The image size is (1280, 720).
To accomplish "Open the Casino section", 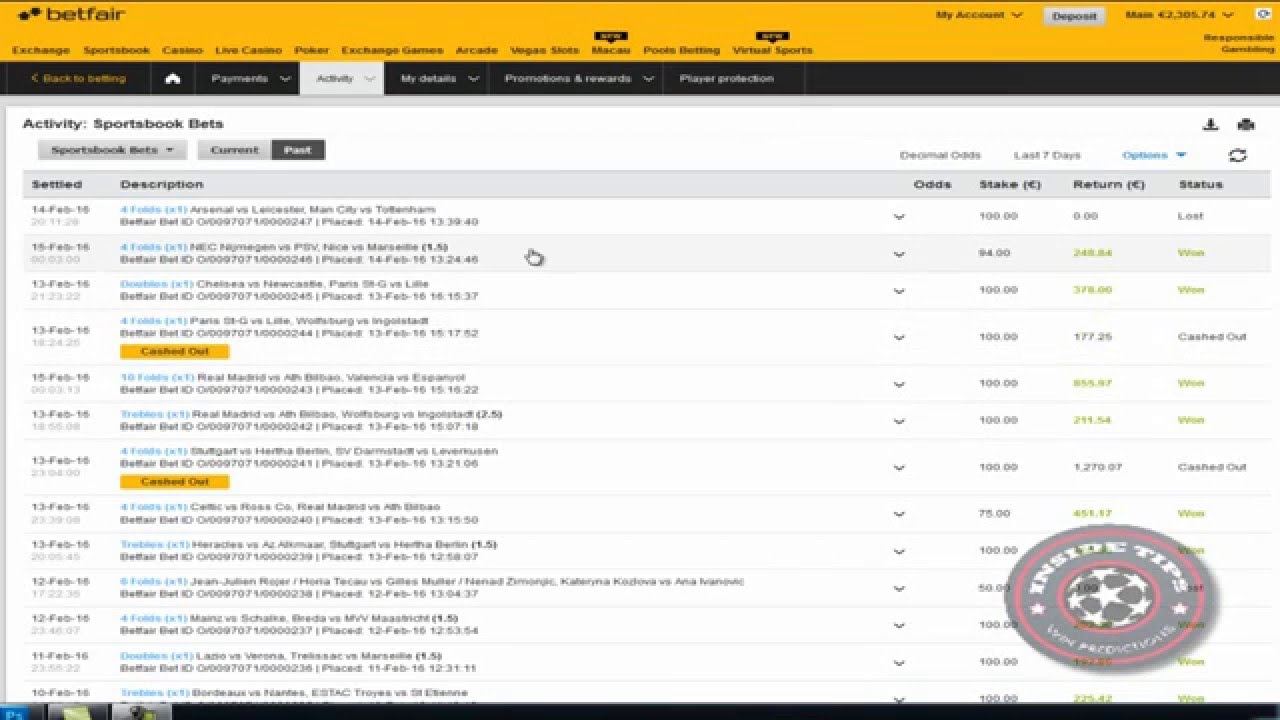I will pos(182,50).
